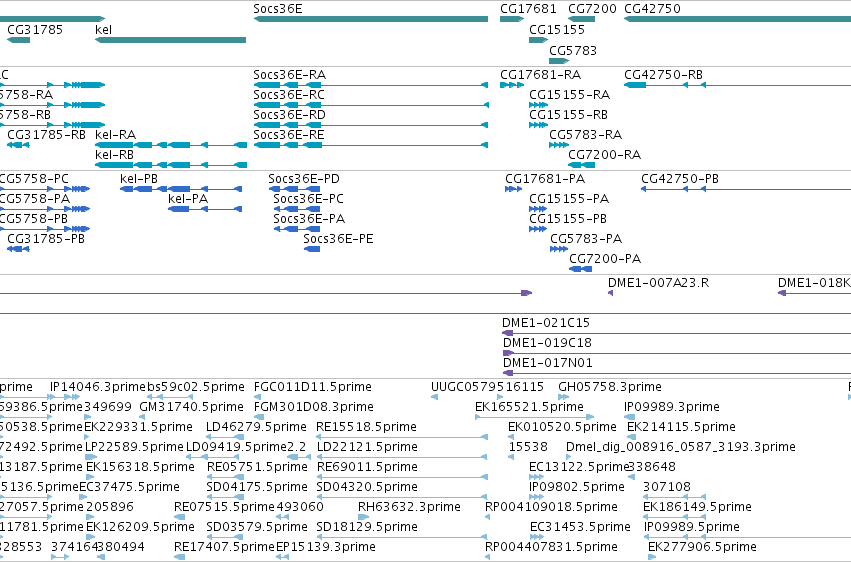Open the Socs36E-RC transcript label

289,94
